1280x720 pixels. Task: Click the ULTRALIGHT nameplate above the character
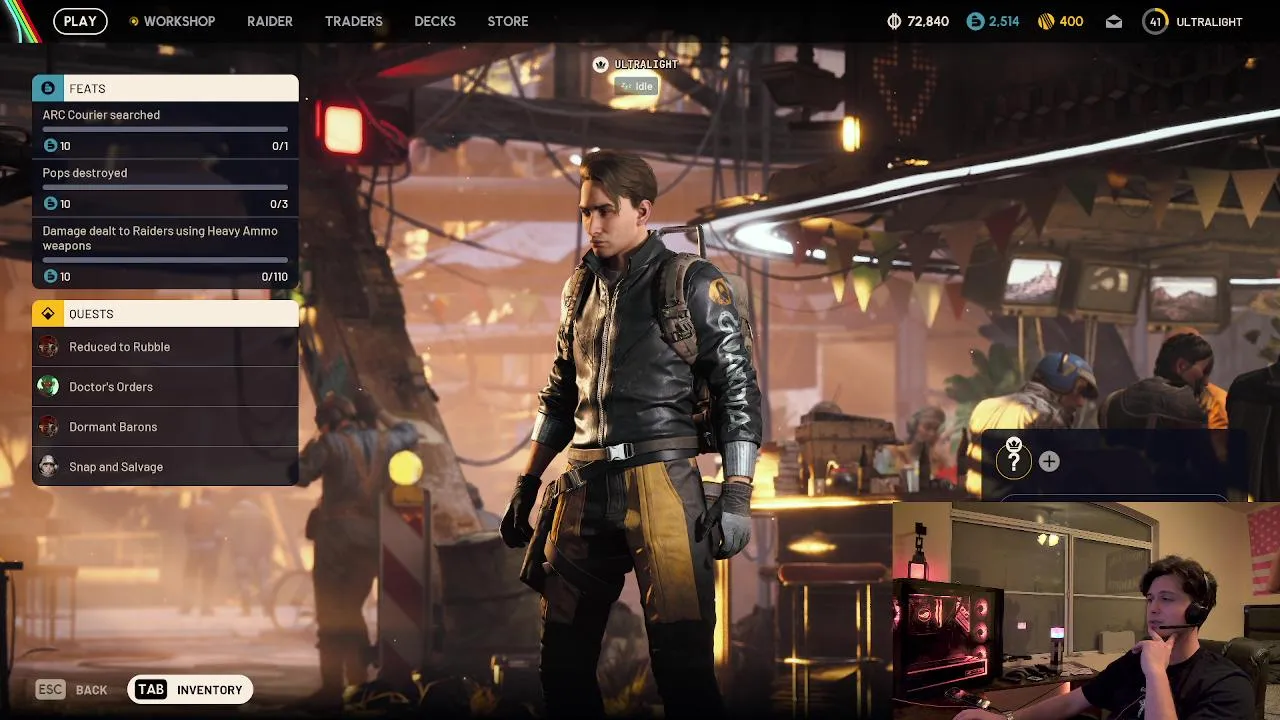(x=646, y=64)
